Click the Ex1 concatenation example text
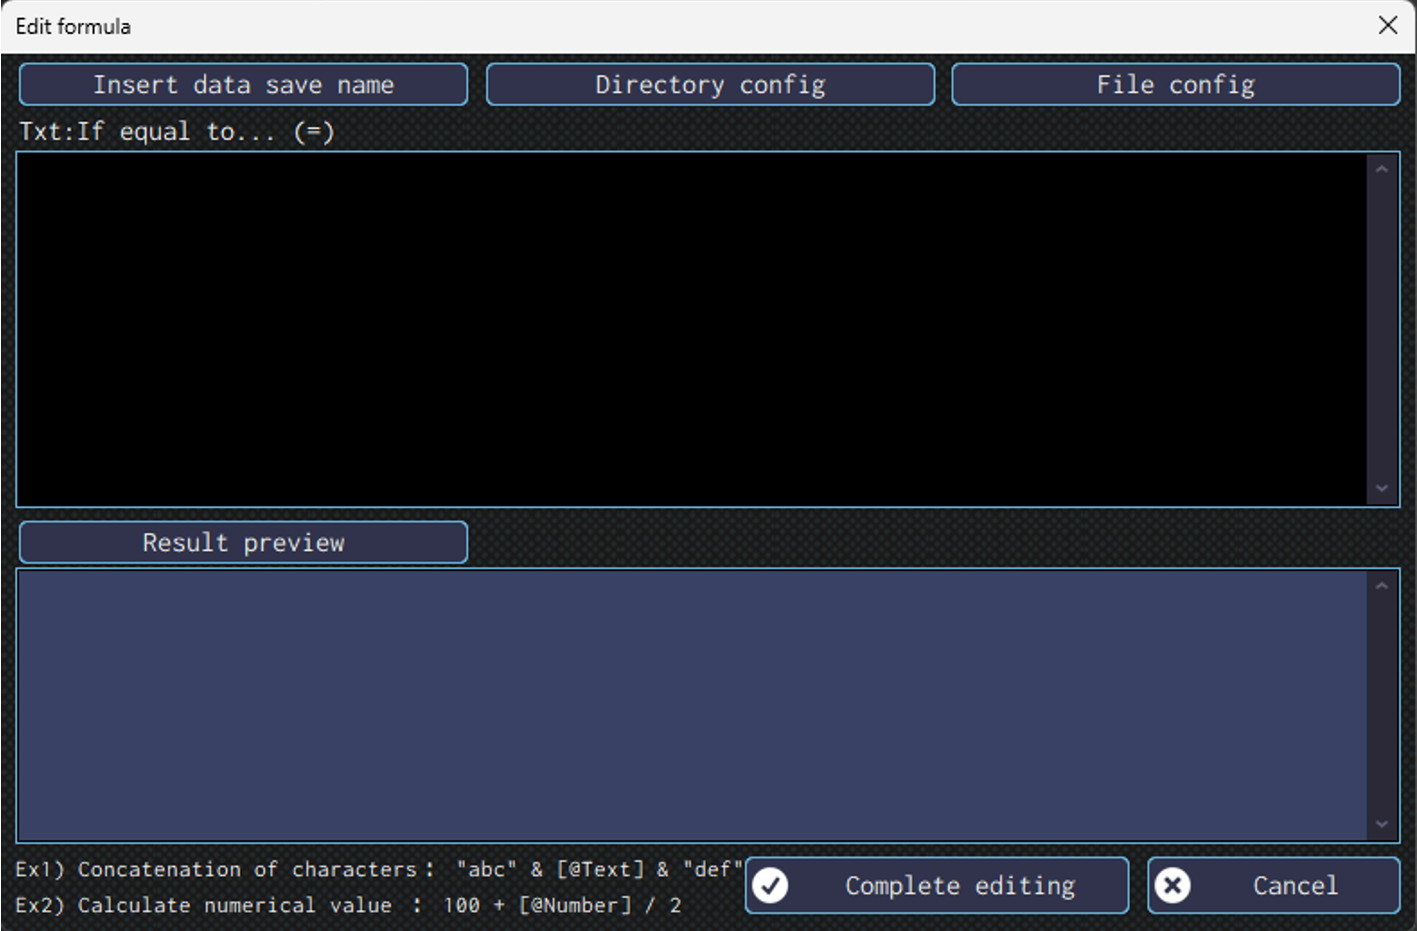1417x931 pixels. click(379, 869)
